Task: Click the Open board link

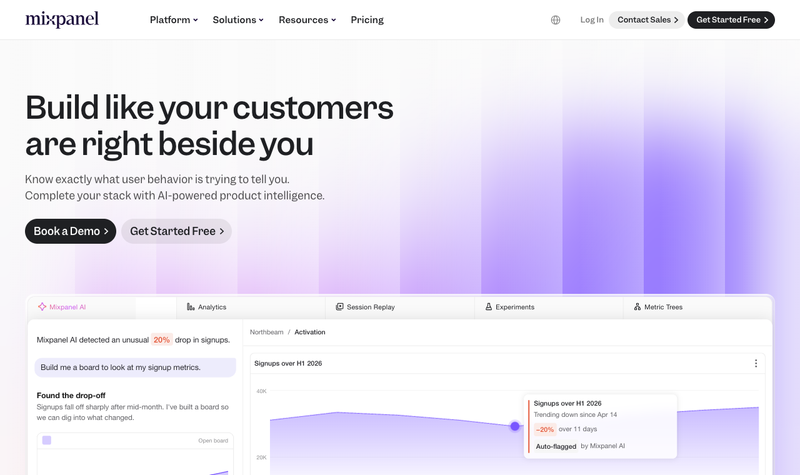Action: pos(213,441)
